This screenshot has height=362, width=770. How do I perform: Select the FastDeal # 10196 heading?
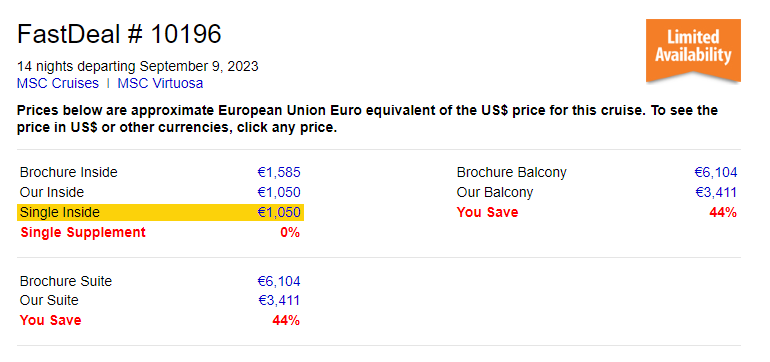tap(119, 34)
